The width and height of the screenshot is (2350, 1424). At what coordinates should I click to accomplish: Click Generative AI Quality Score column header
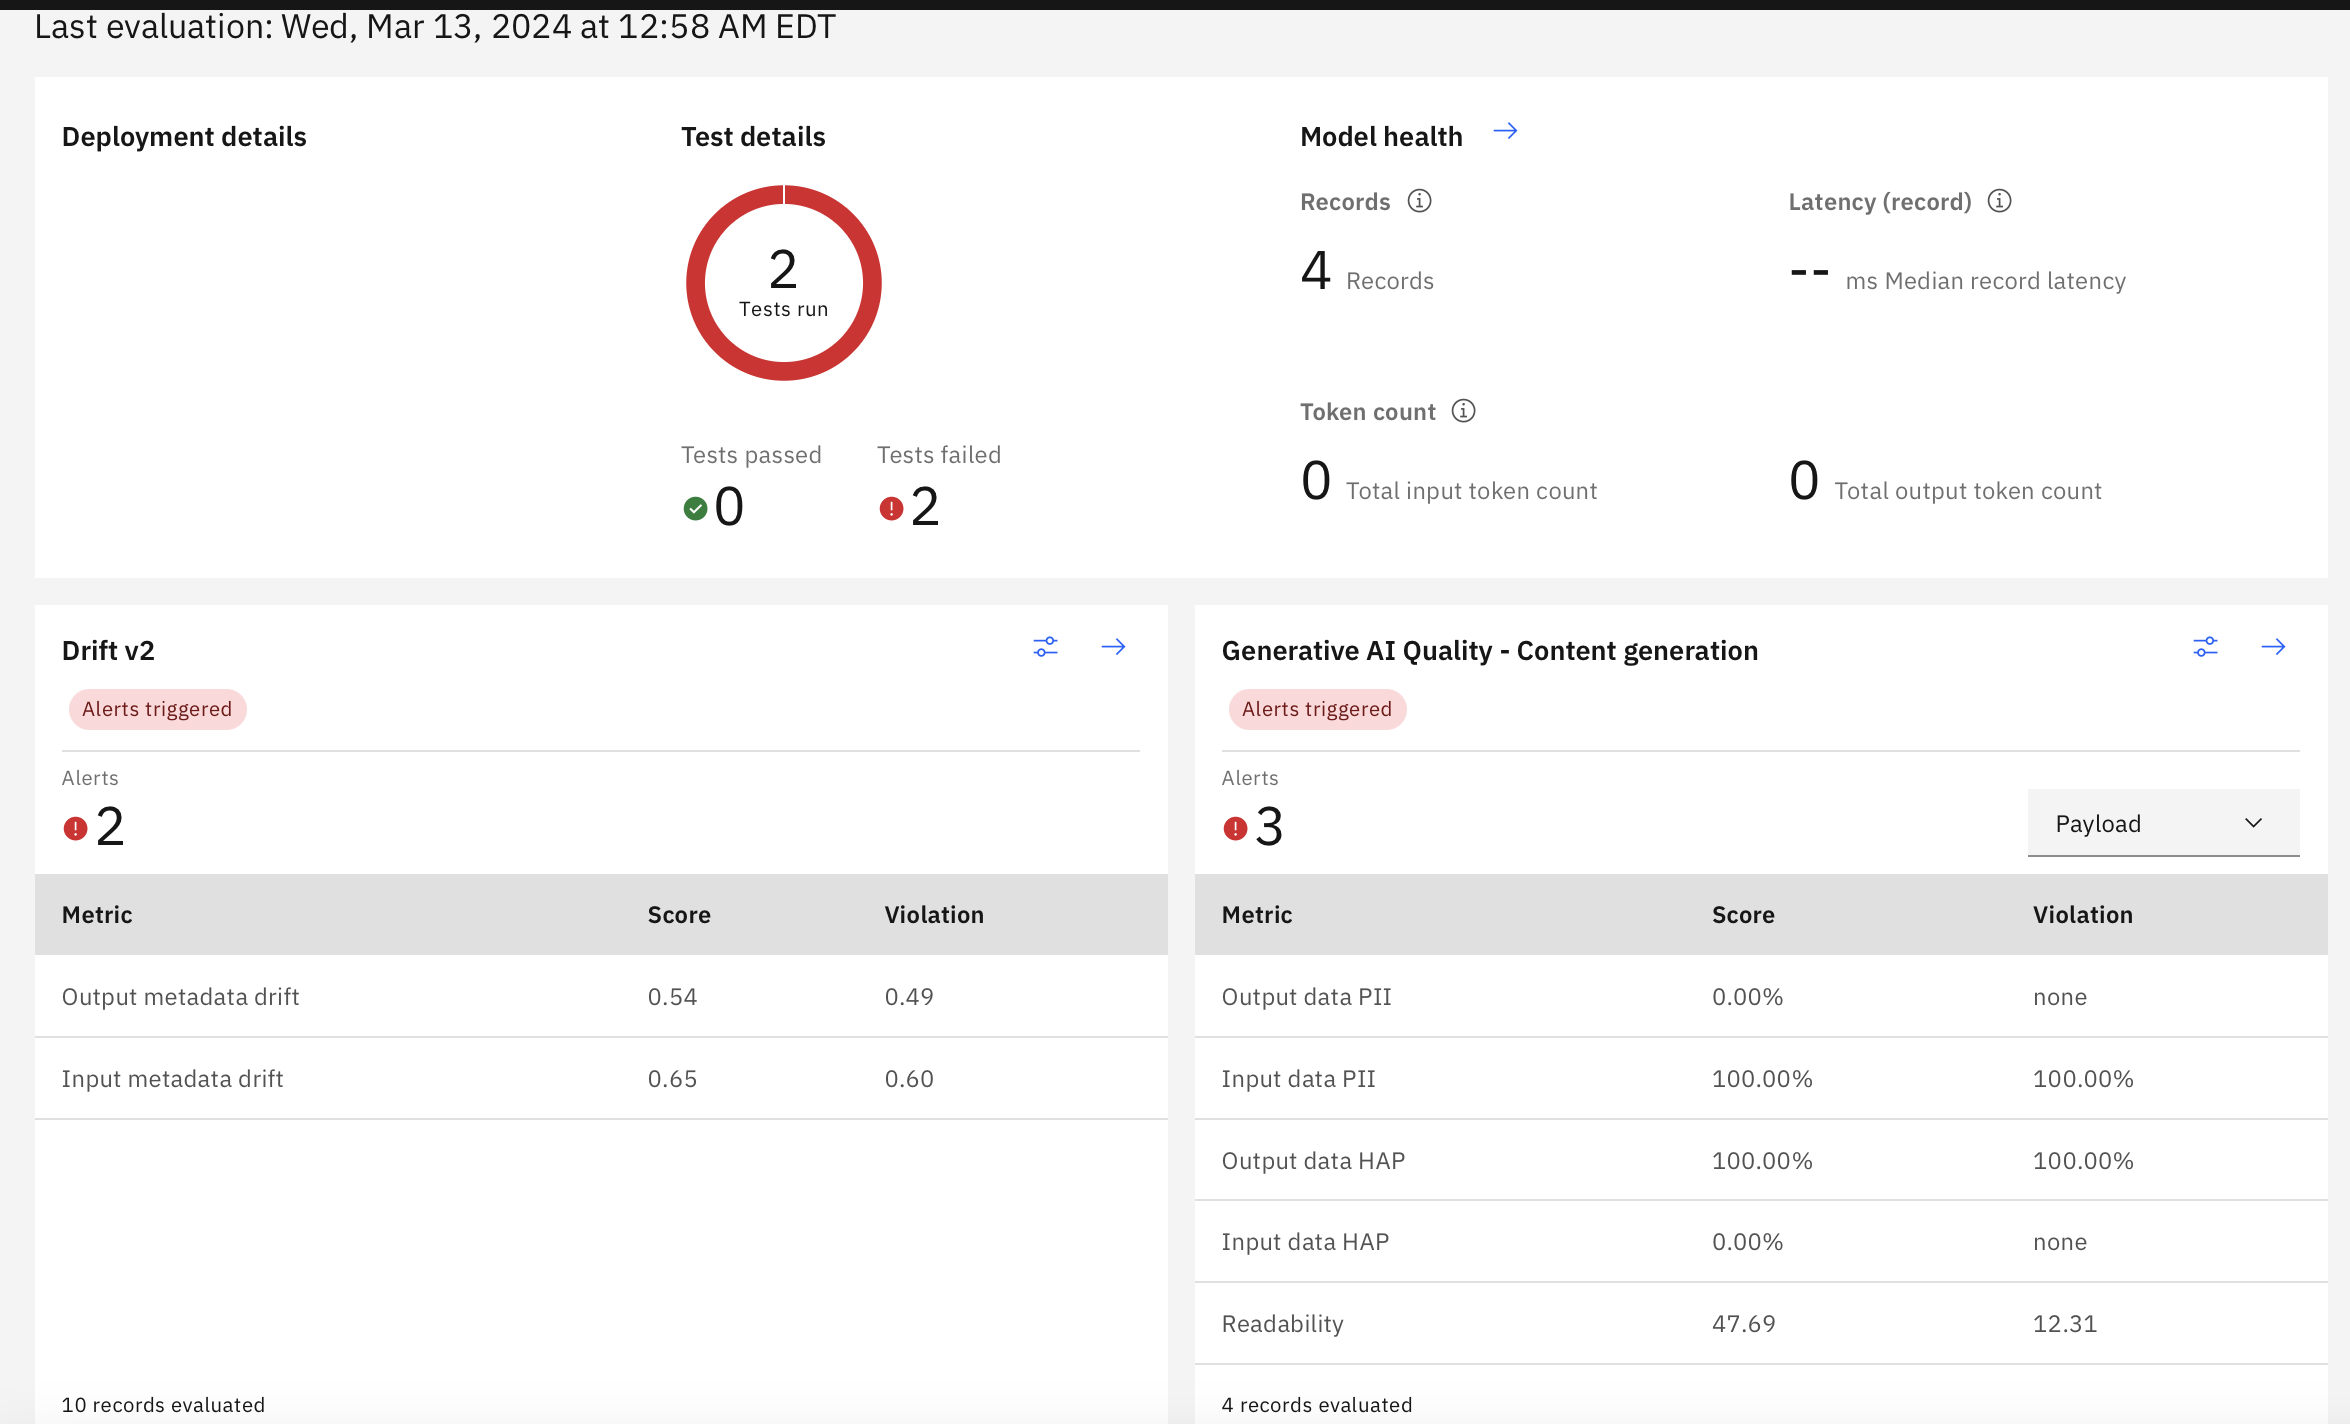coord(1743,914)
